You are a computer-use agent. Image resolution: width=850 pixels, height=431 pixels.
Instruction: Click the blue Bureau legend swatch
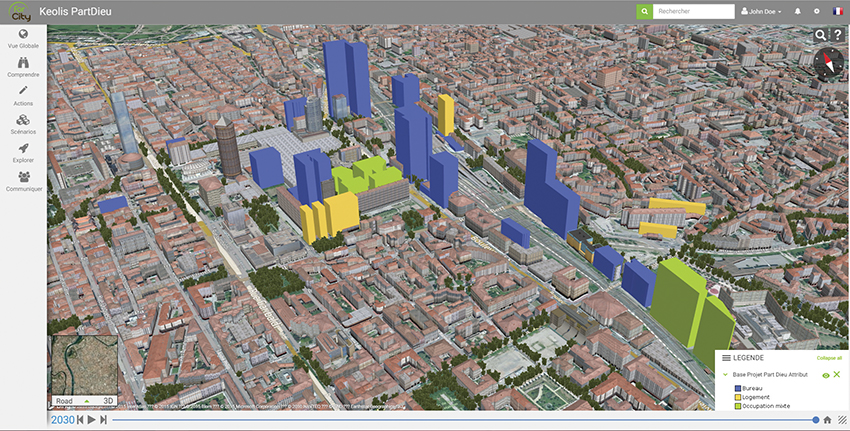pyautogui.click(x=738, y=389)
